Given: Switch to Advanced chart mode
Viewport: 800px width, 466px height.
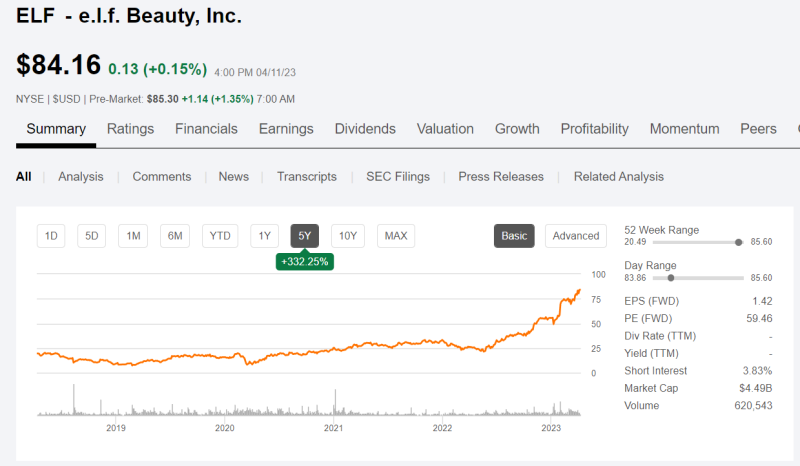Looking at the screenshot, I should pos(576,236).
